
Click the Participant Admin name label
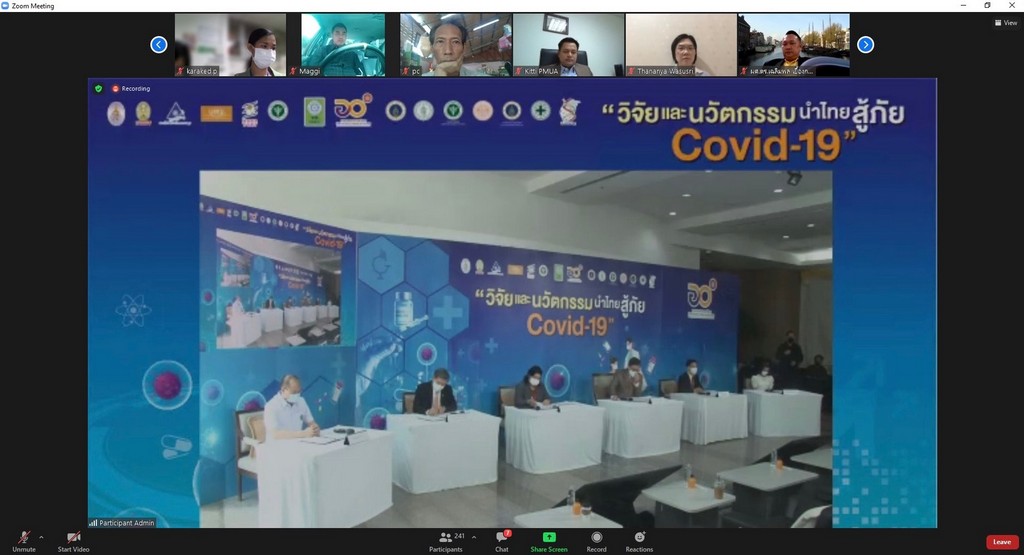122,522
